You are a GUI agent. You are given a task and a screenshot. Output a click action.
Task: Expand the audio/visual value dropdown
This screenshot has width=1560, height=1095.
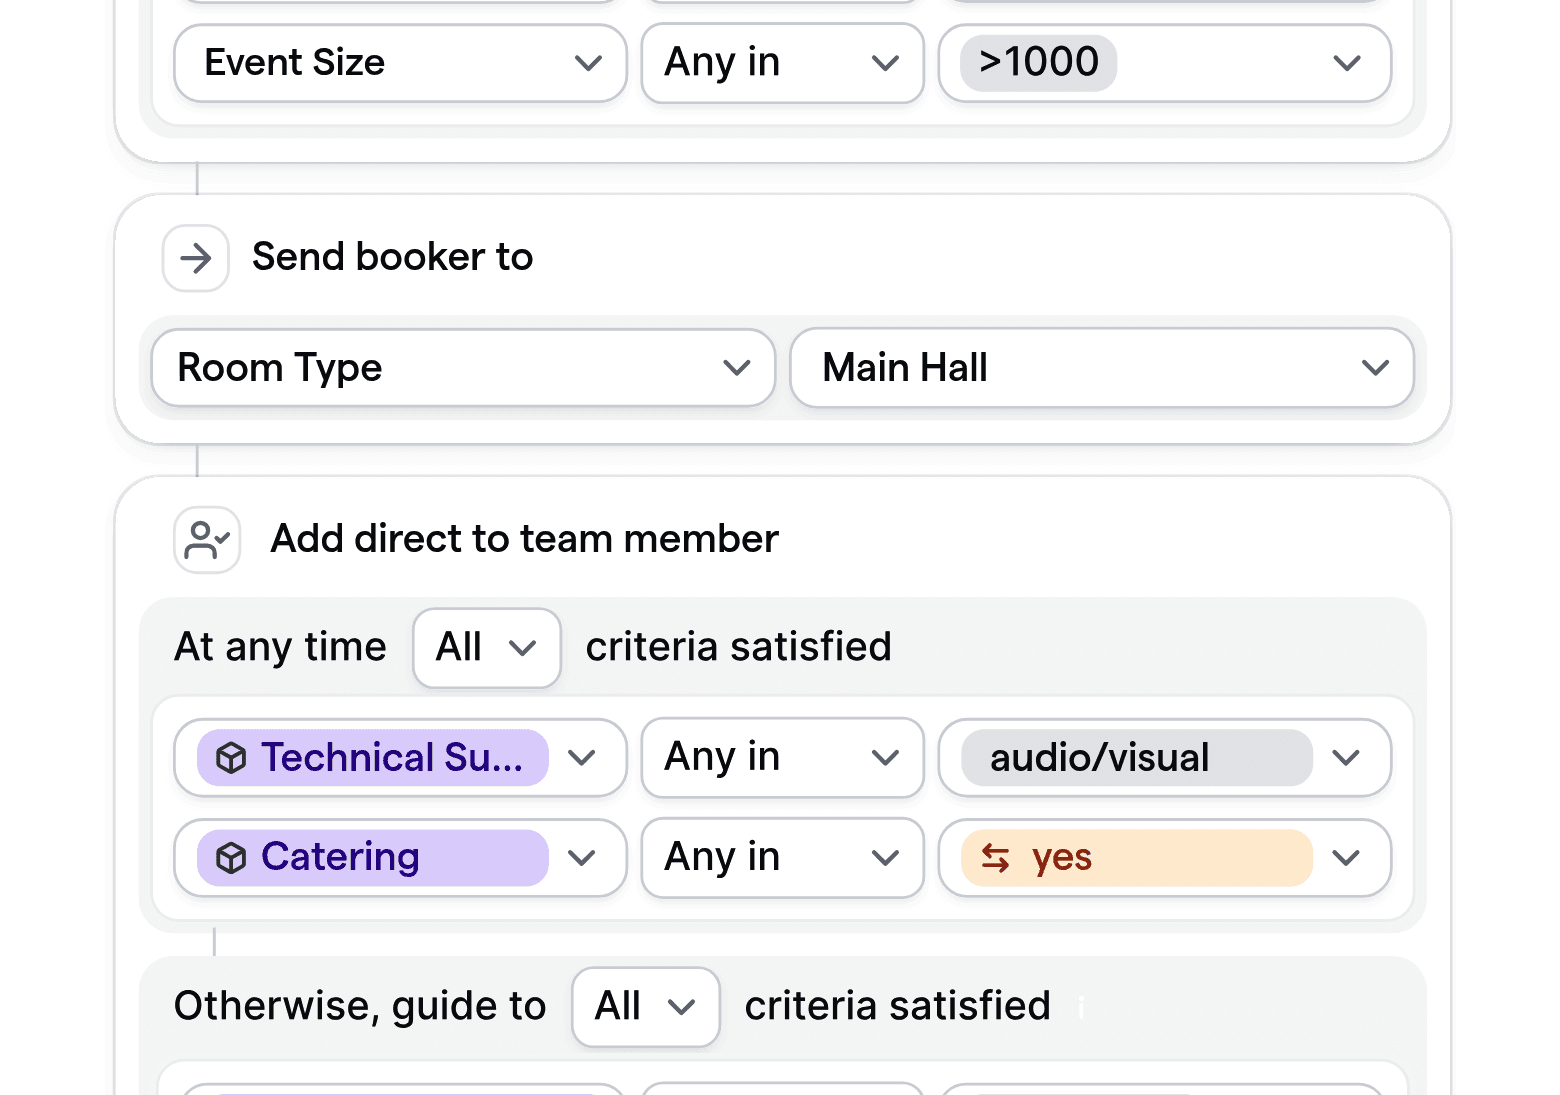pos(1346,758)
